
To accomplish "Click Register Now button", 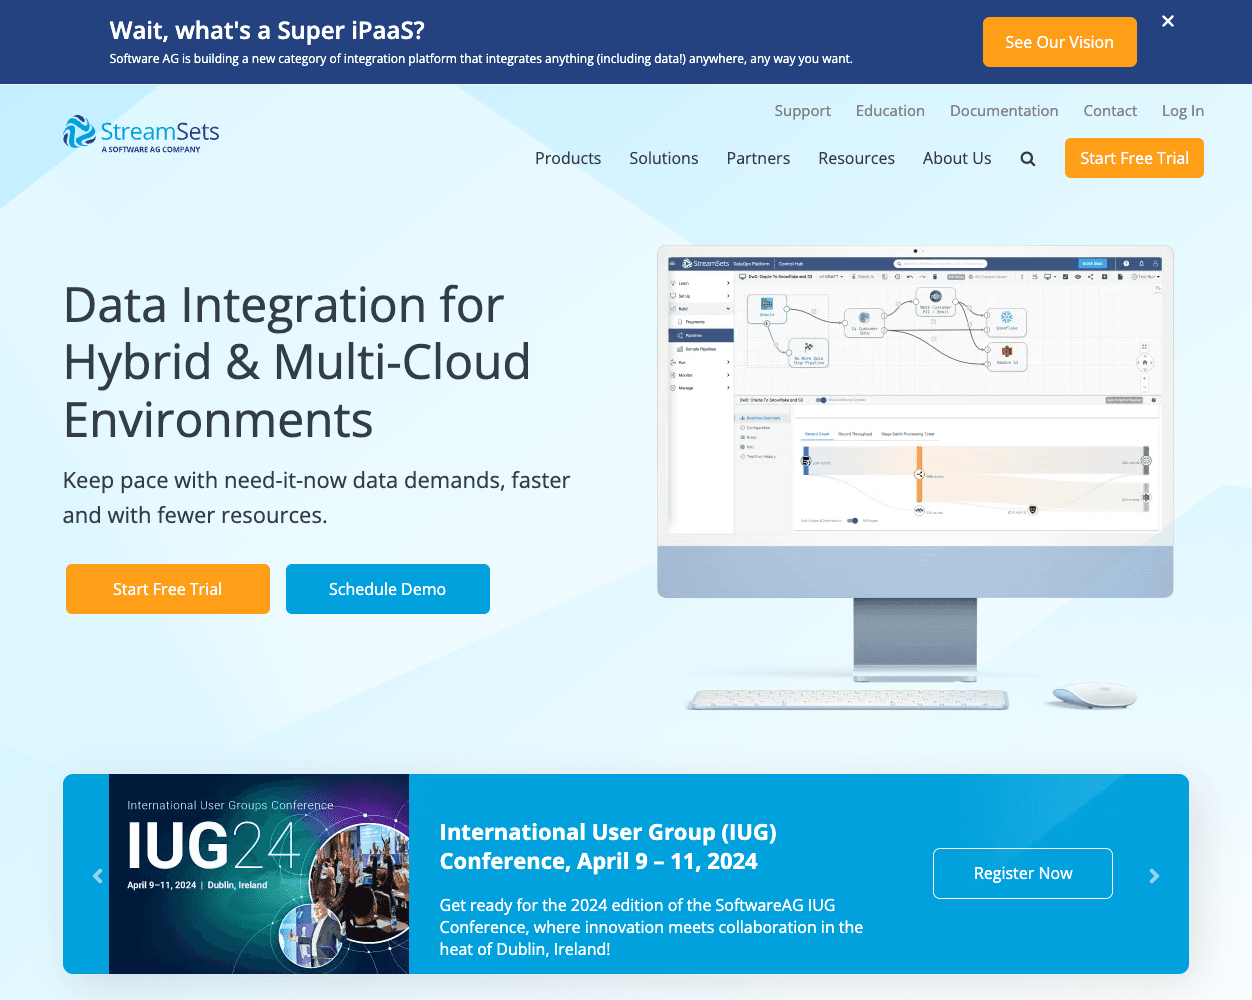I will 1023,874.
